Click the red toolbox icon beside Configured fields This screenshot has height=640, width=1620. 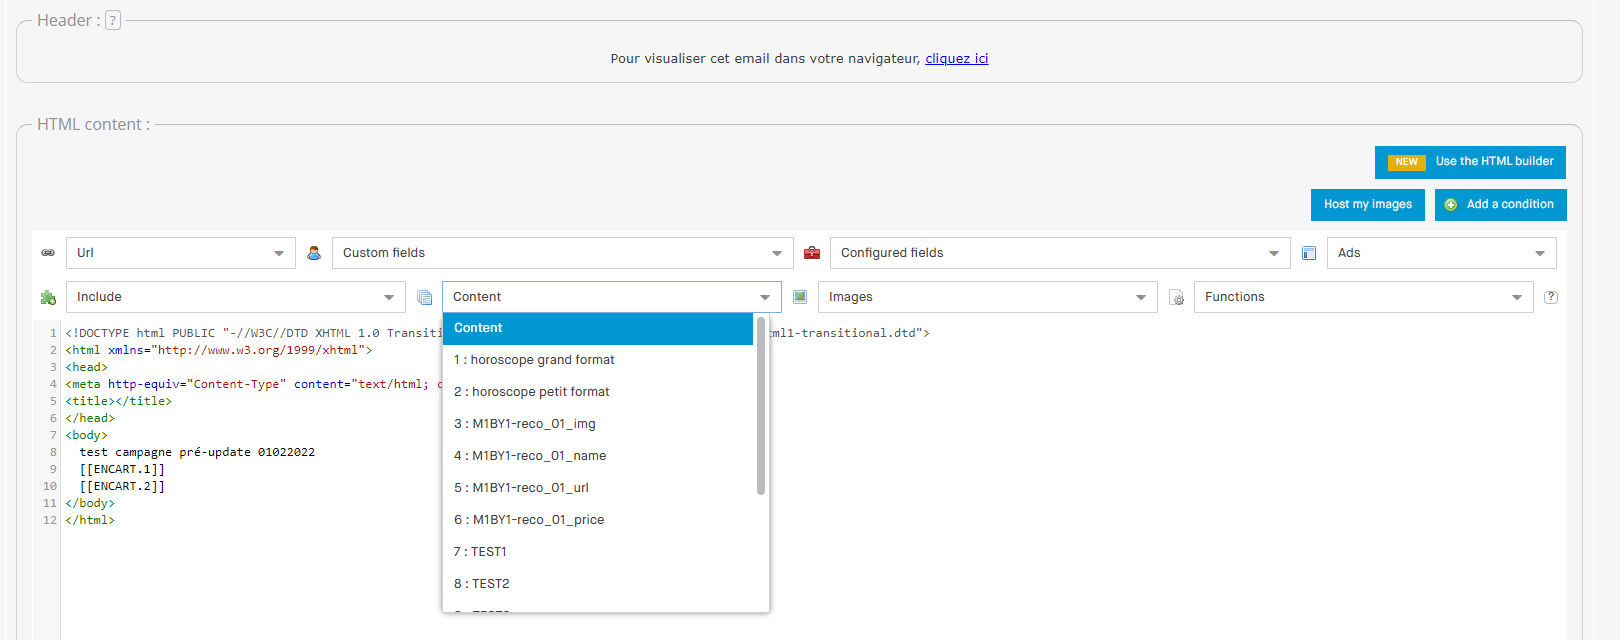coord(812,253)
